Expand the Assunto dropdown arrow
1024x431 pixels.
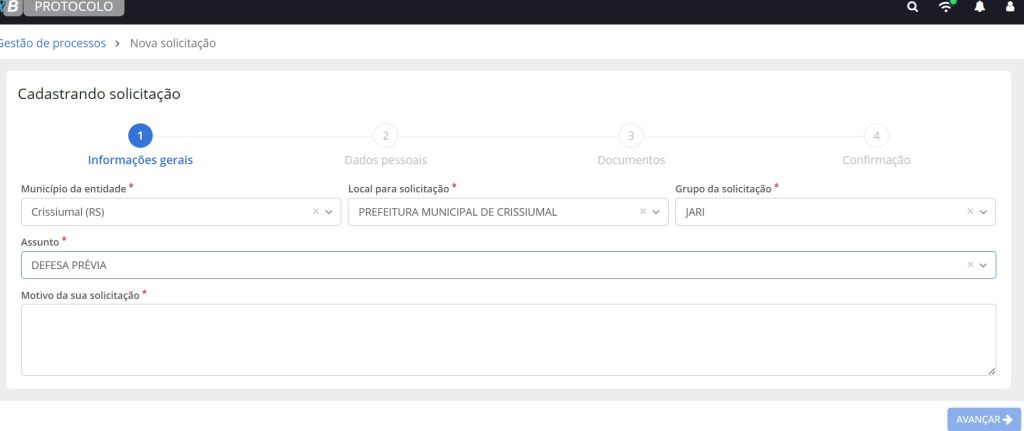pos(983,265)
